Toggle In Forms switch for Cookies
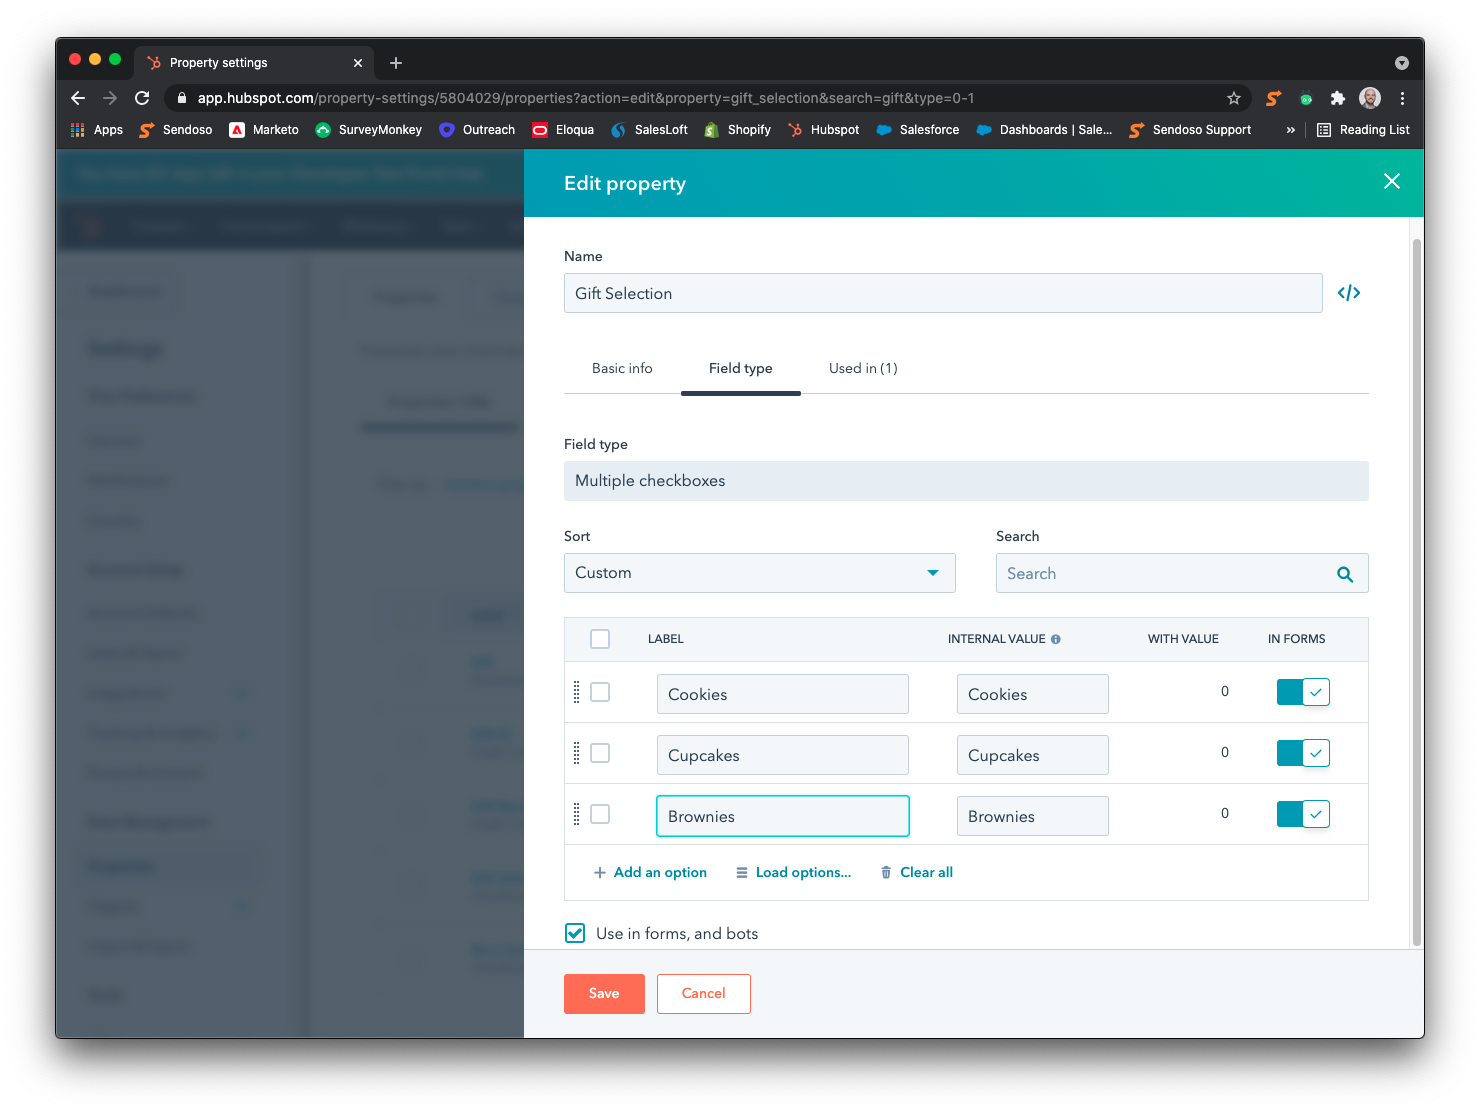The width and height of the screenshot is (1480, 1112). pyautogui.click(x=1303, y=692)
